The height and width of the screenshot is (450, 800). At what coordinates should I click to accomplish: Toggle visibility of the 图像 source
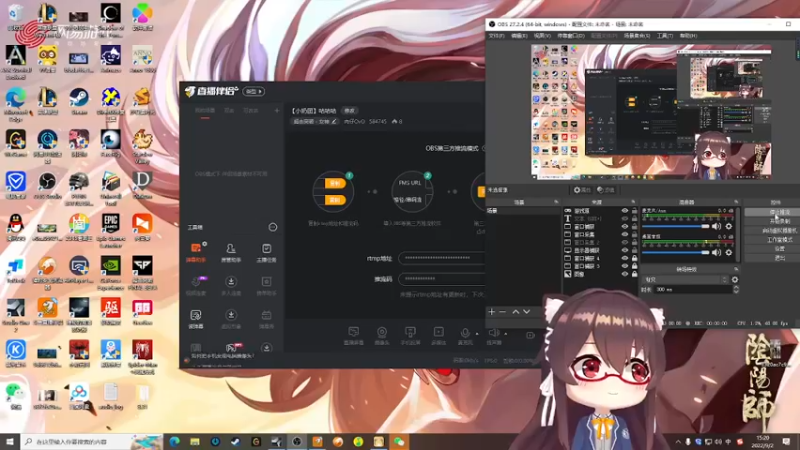624,274
